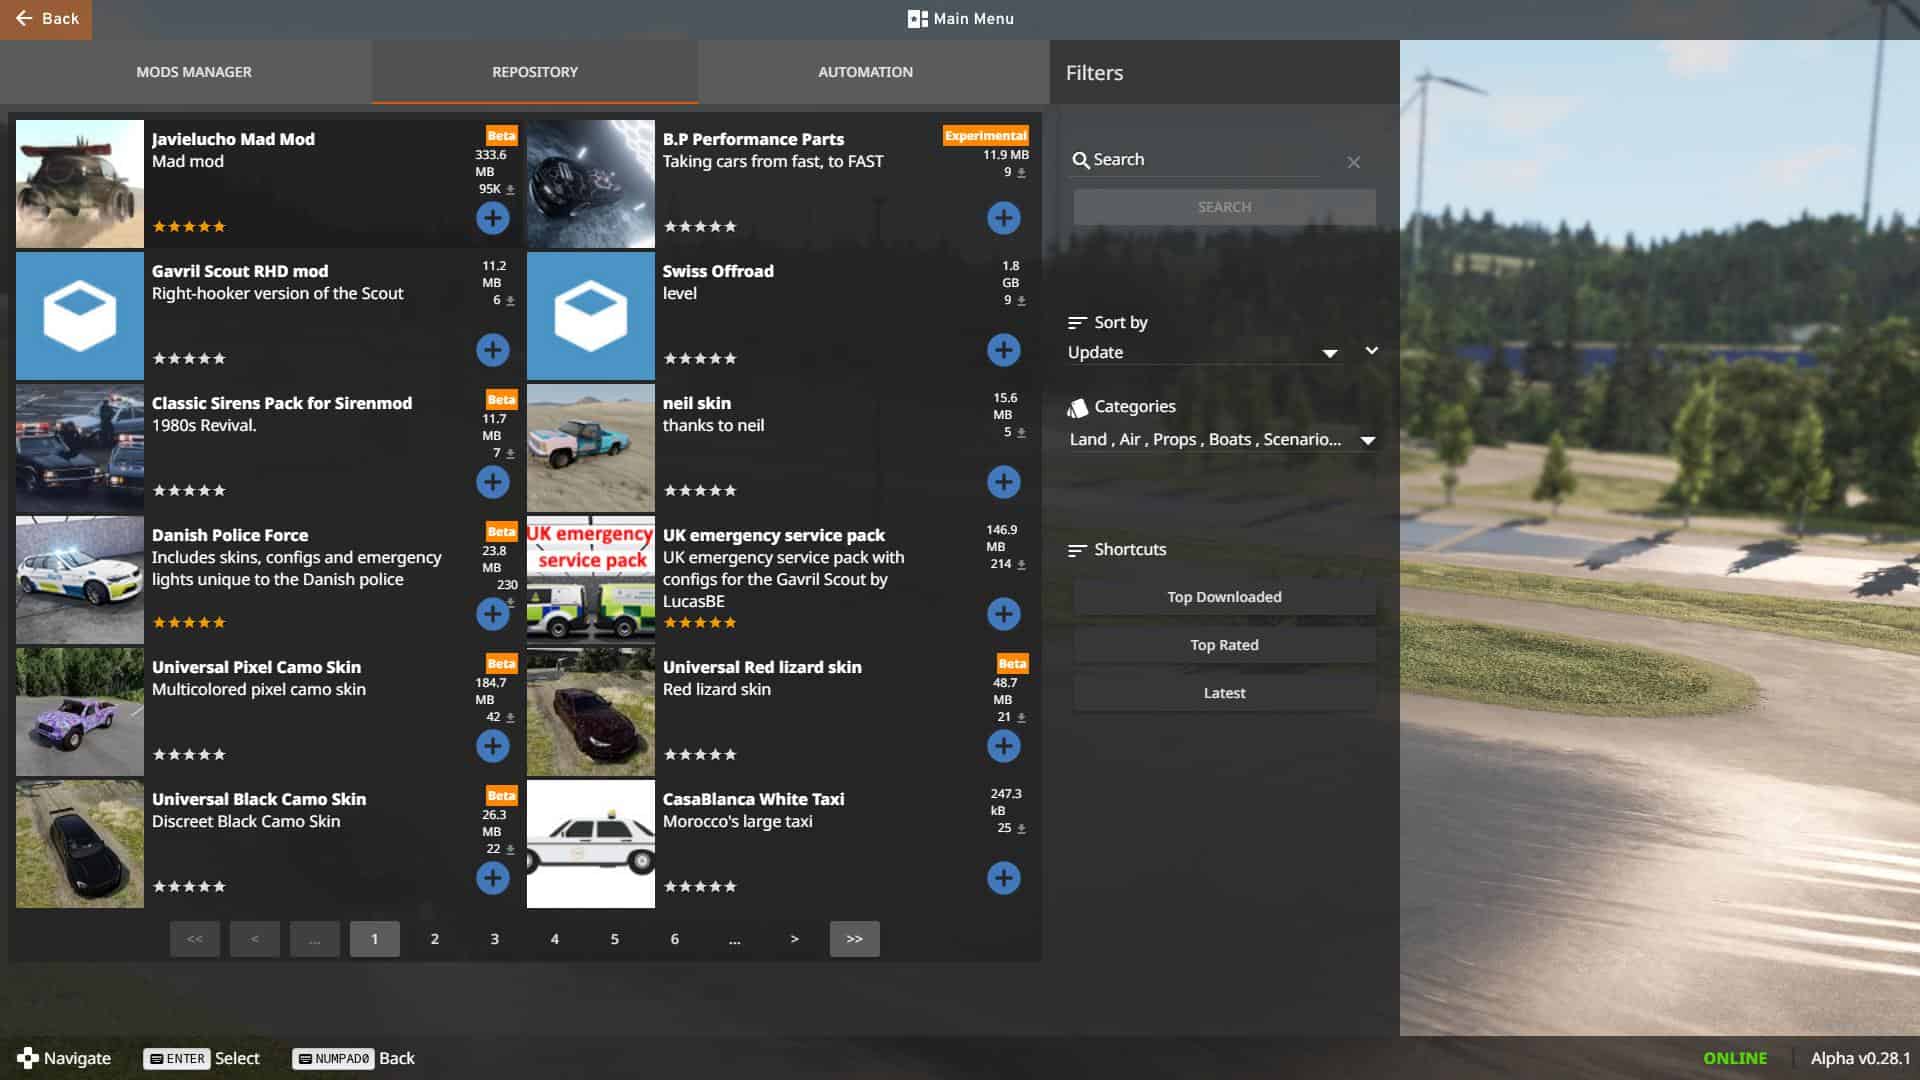1920x1080 pixels.
Task: Go to next page arrow
Action: pos(795,939)
